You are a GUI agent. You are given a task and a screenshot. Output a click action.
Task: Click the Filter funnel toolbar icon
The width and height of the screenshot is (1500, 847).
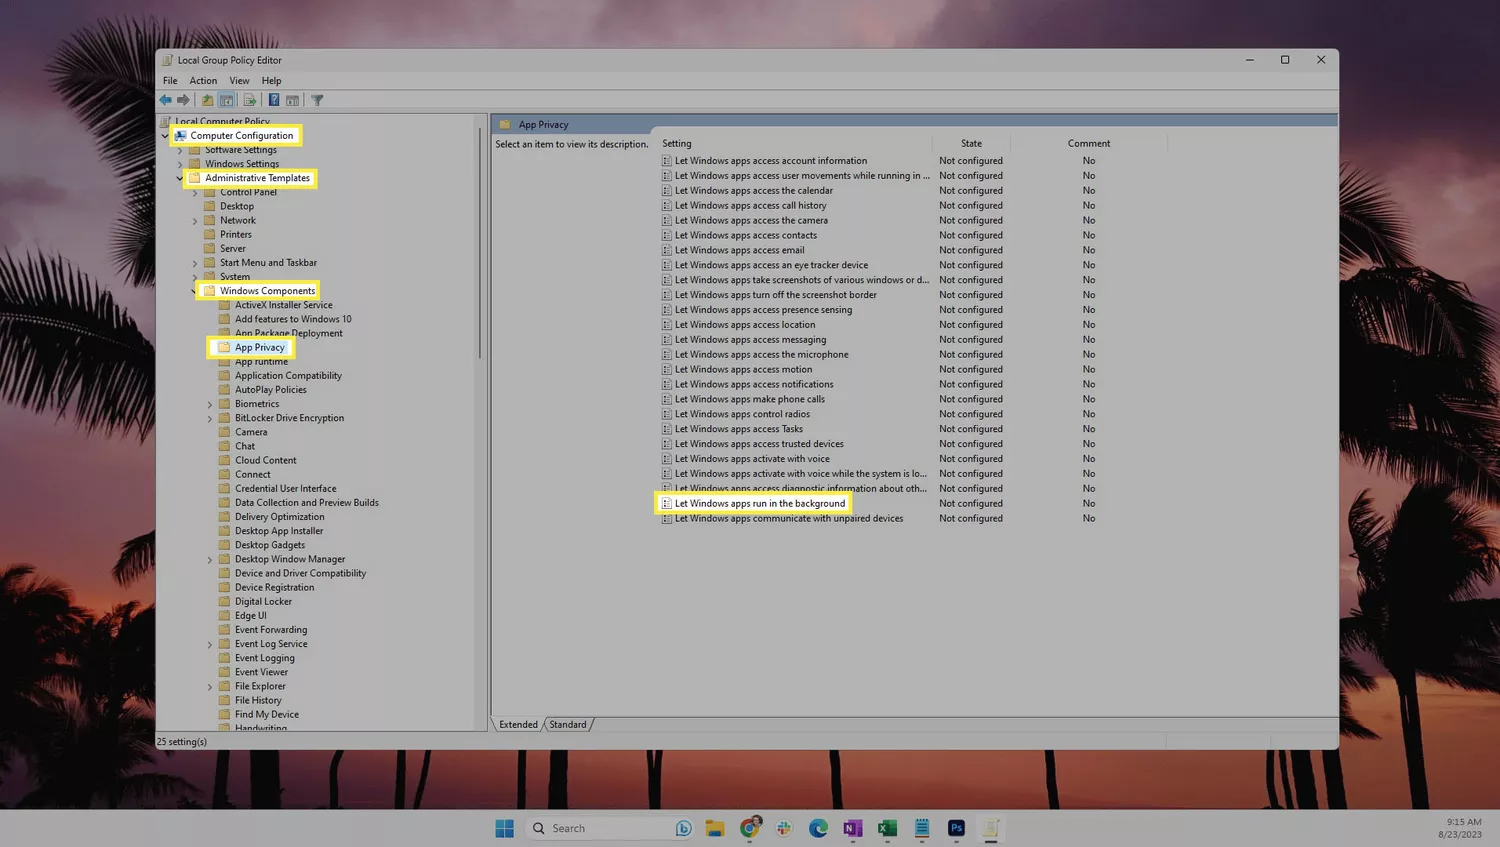coord(317,100)
